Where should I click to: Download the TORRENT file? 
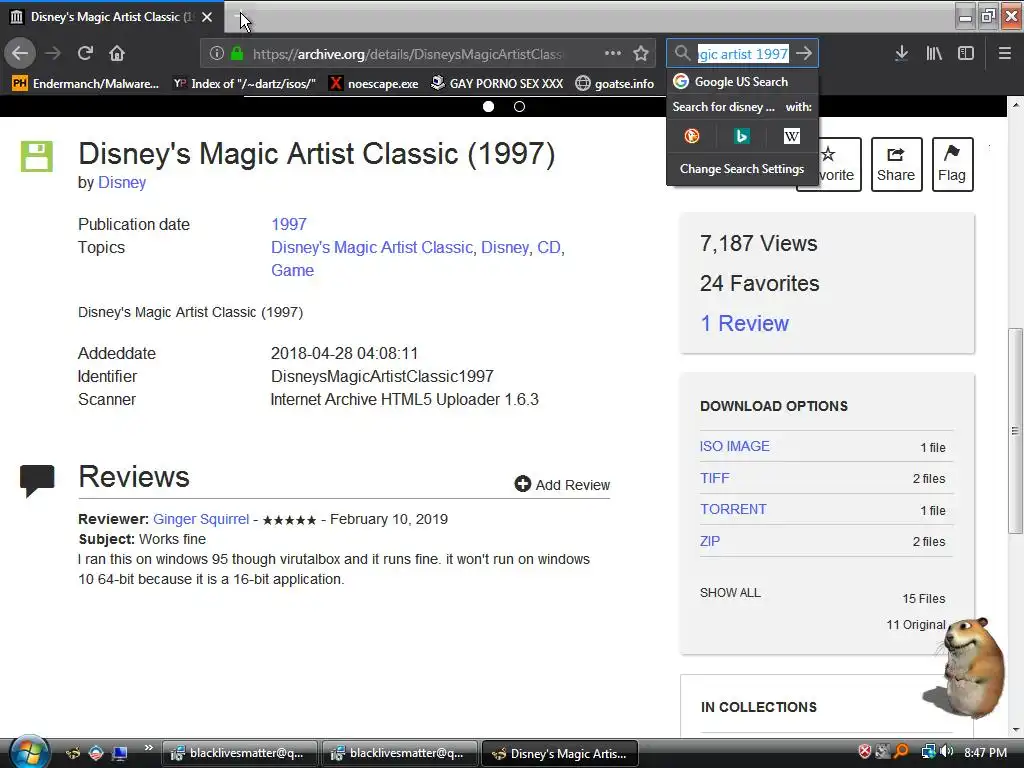(x=733, y=509)
